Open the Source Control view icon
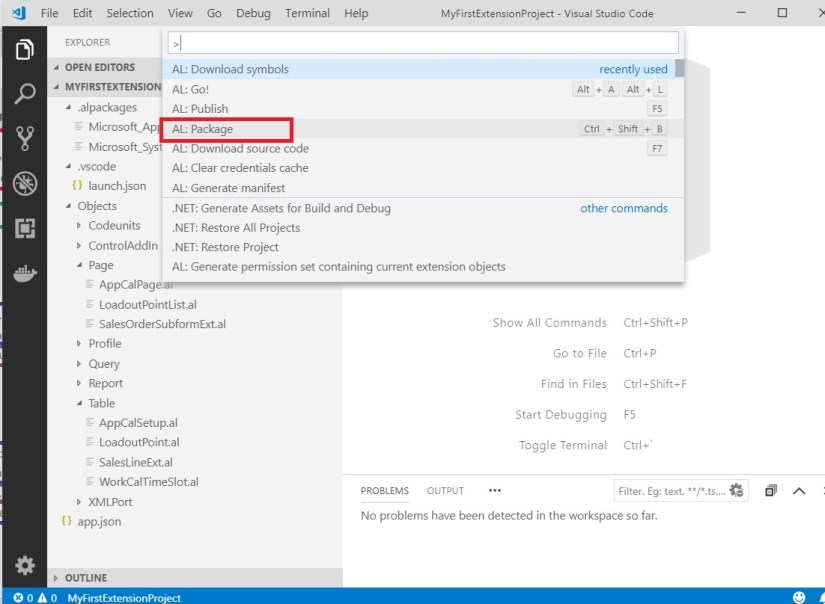The height and width of the screenshot is (604, 825). [25, 138]
